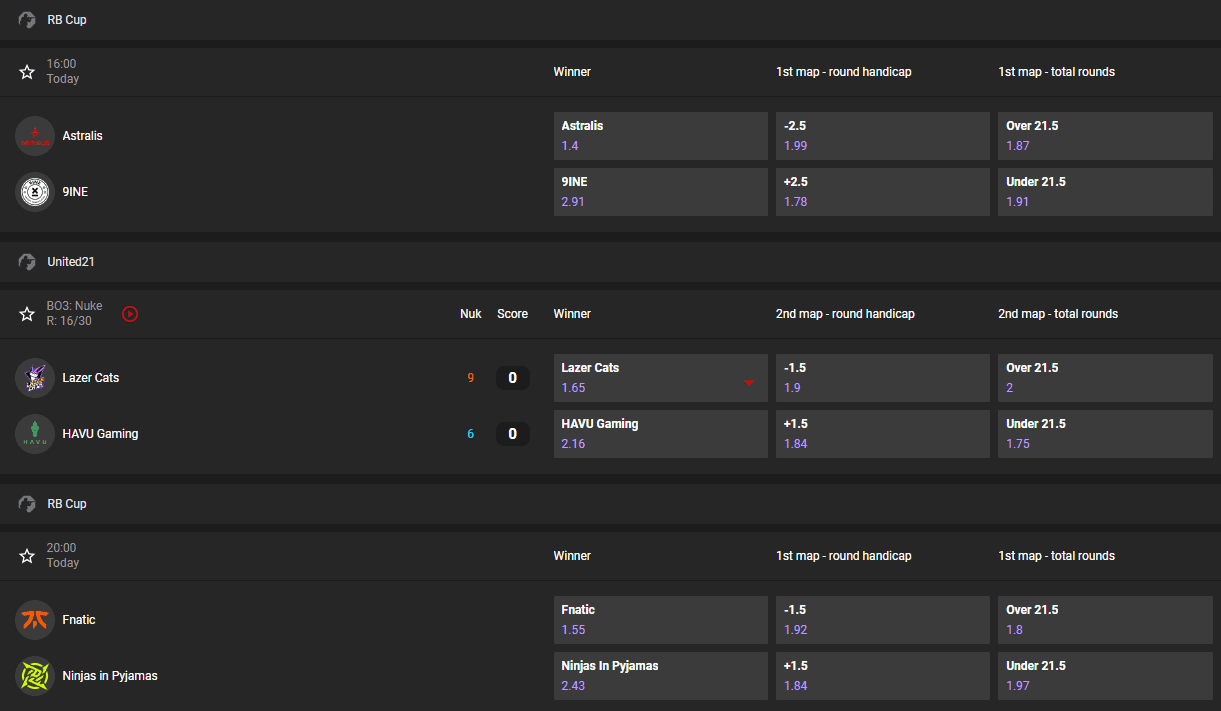The width and height of the screenshot is (1221, 711).
Task: Click '2nd map - total rounds' header
Action: coord(1058,314)
